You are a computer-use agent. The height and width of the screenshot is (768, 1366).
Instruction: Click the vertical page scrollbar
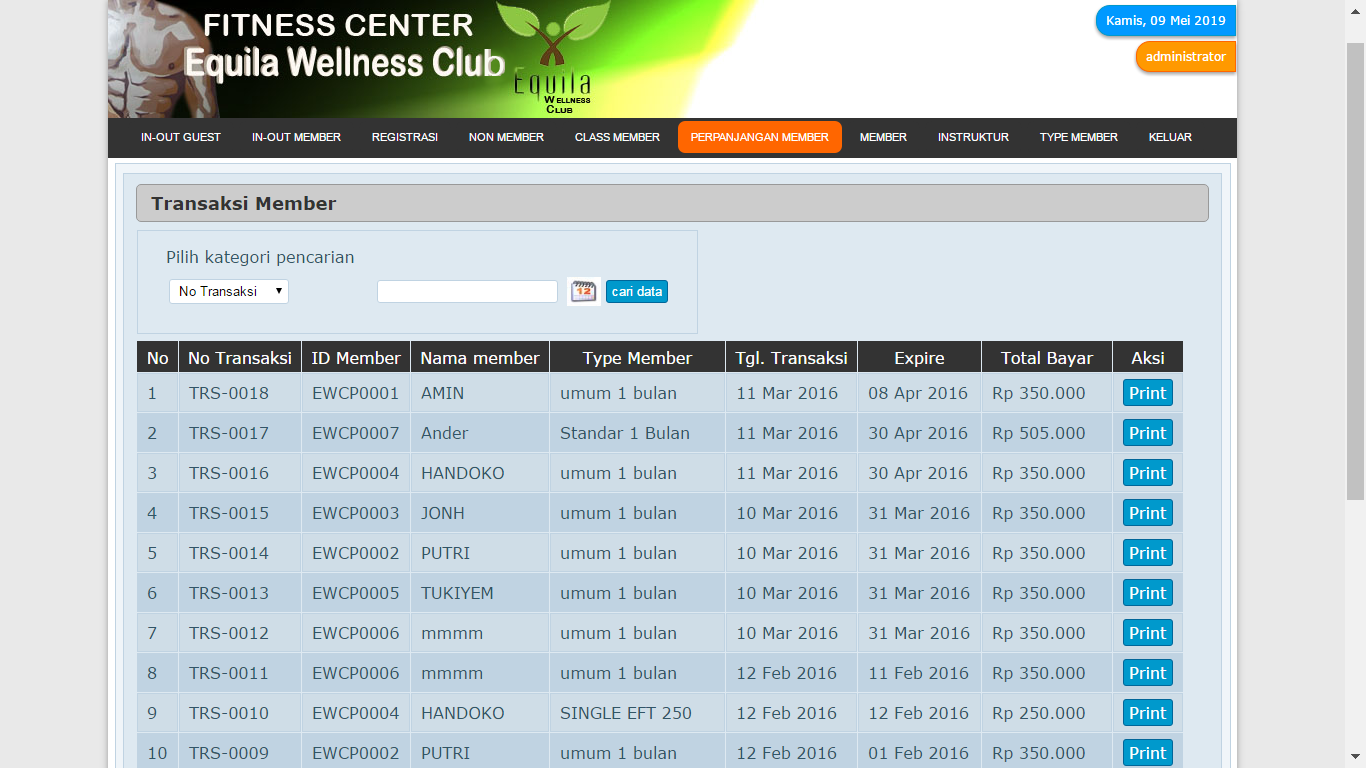pos(1355,270)
